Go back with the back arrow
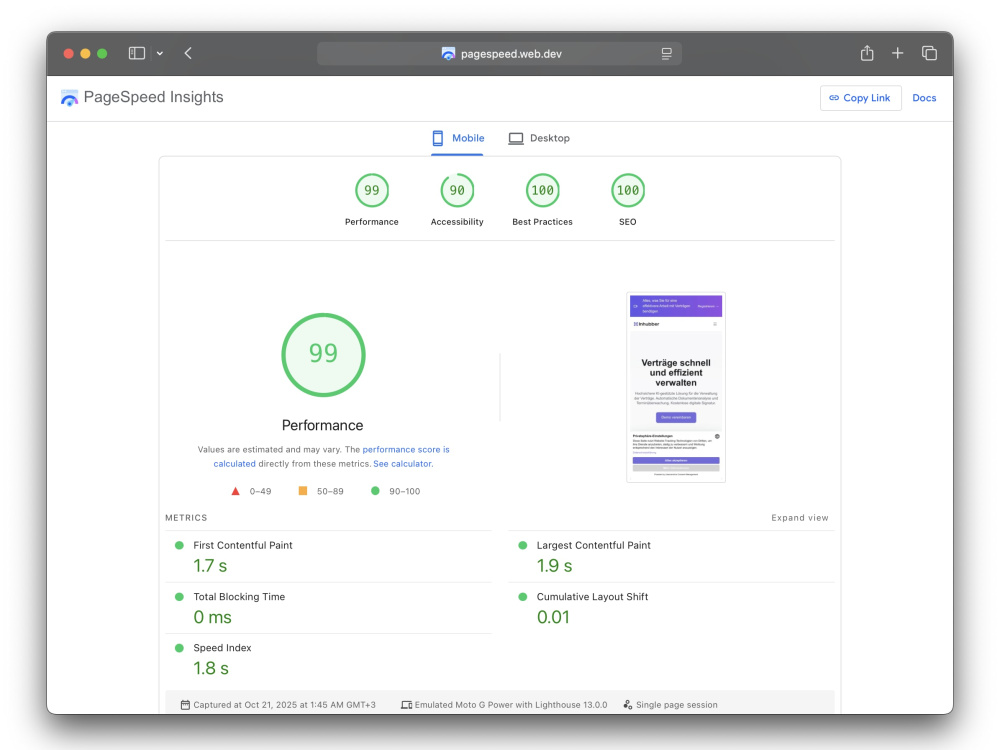Image resolution: width=1000 pixels, height=750 pixels. pos(188,54)
